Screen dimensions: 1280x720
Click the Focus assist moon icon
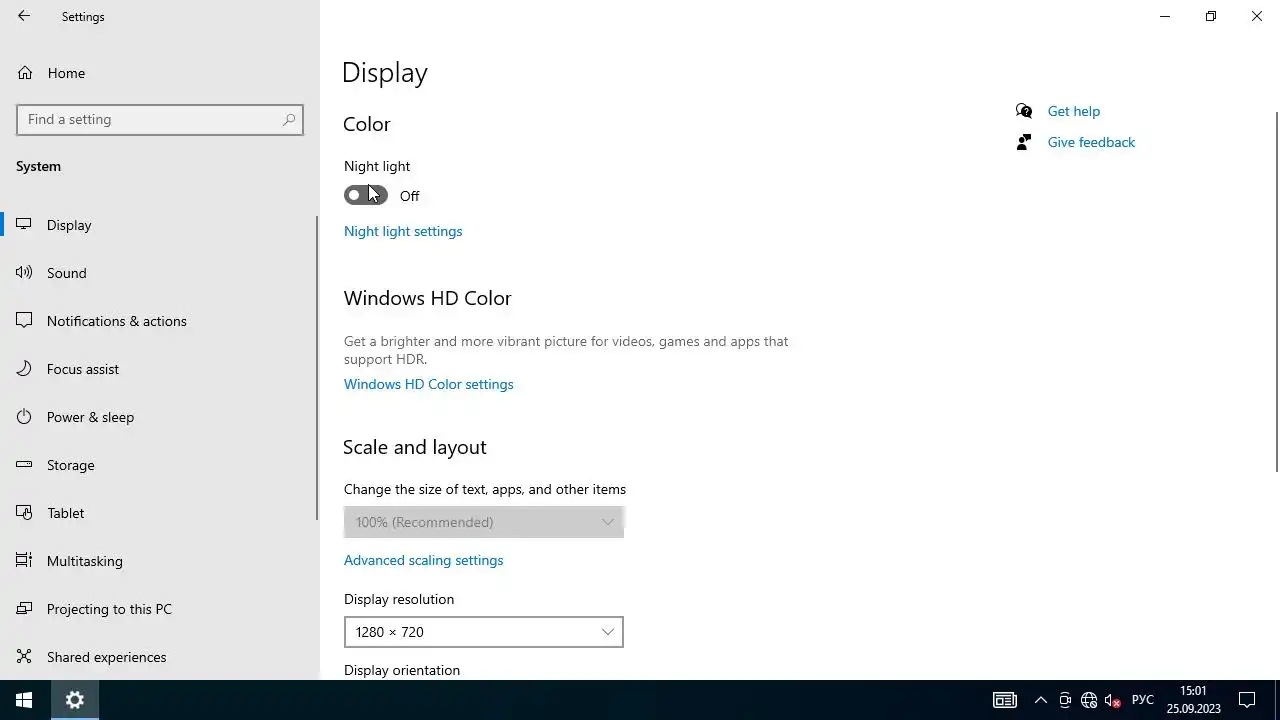coord(25,369)
